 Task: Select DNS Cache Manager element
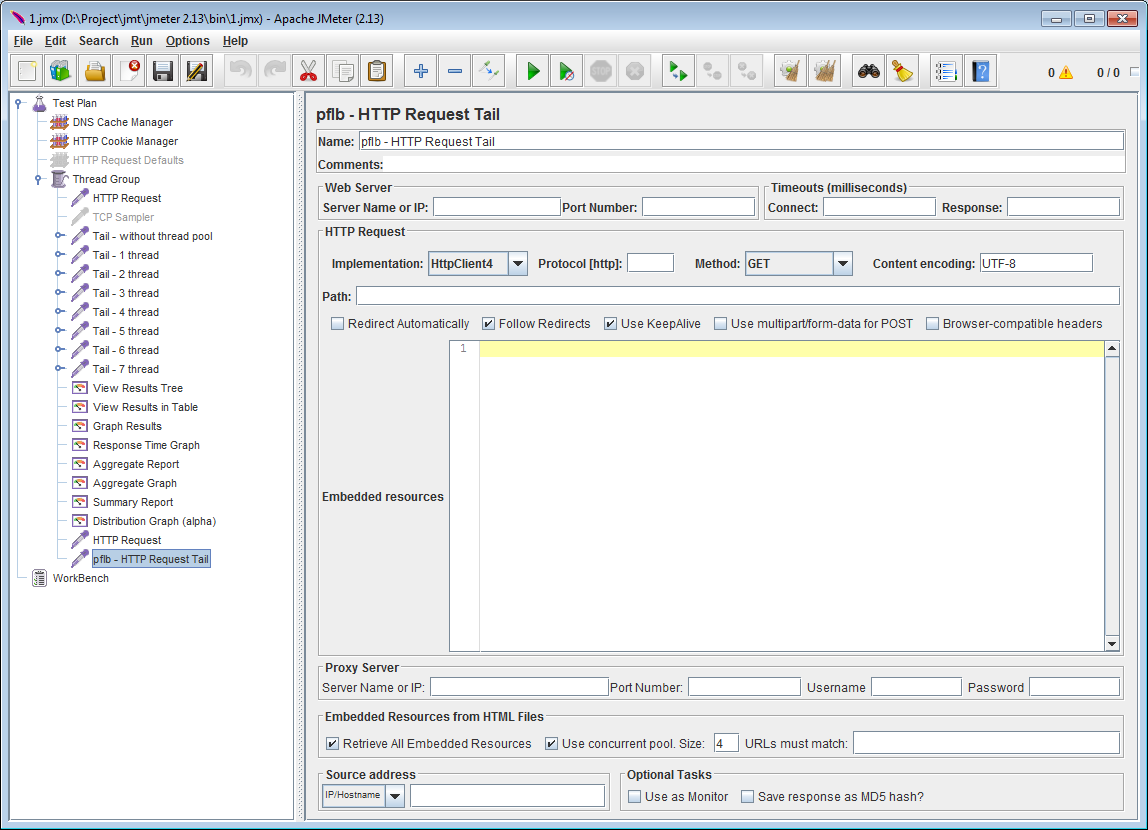point(122,122)
